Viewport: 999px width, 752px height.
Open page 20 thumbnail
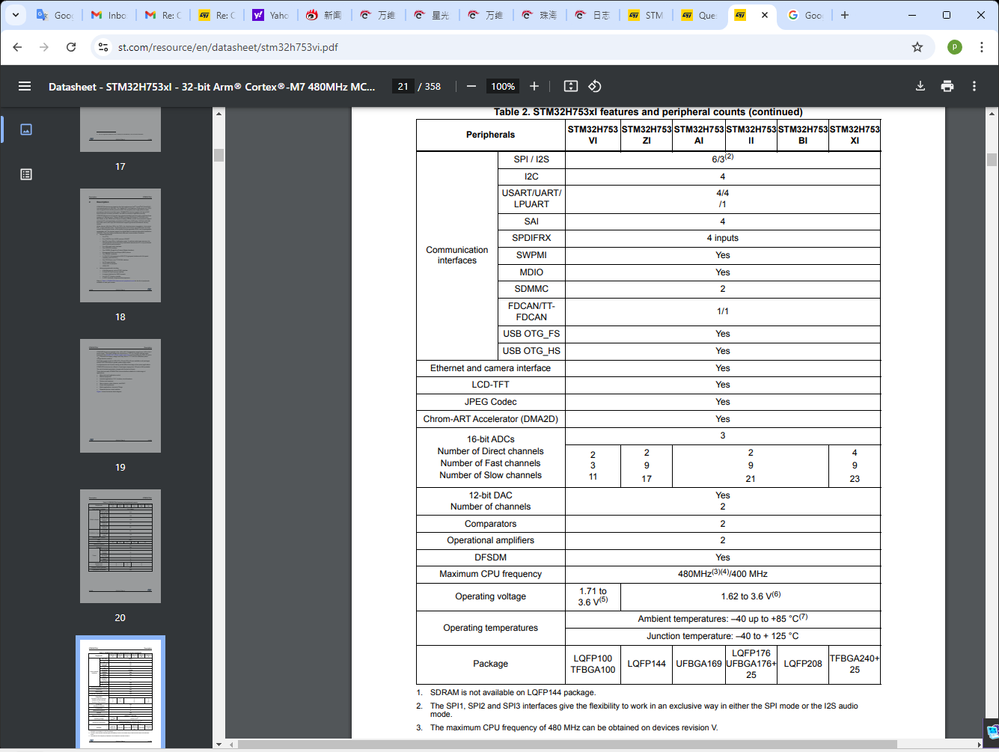[120, 546]
